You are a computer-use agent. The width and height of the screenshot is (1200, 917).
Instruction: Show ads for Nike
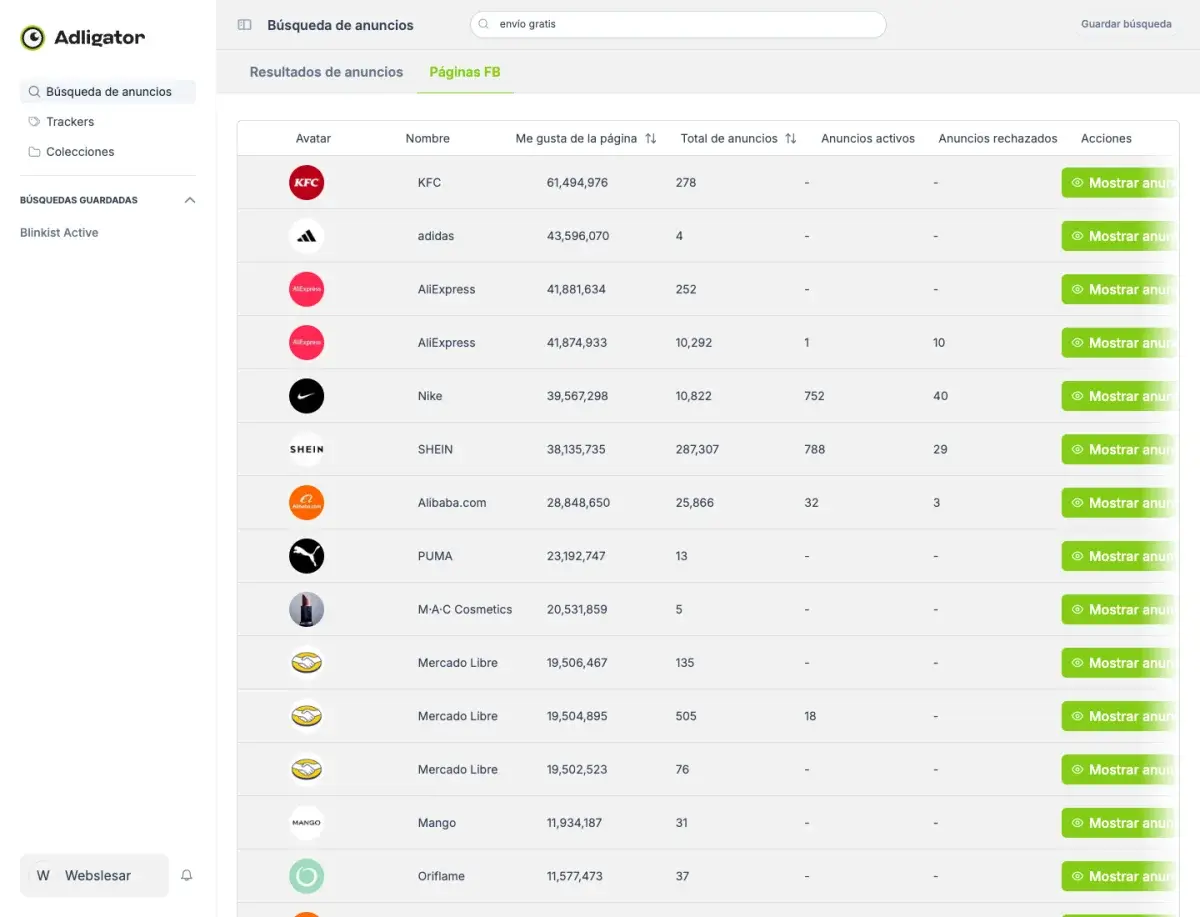pos(1118,396)
